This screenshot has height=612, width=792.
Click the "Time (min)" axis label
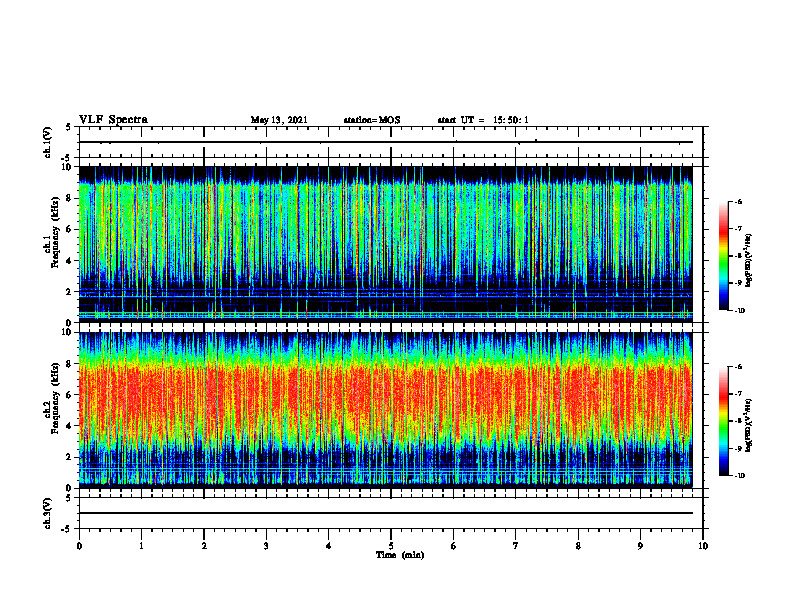[x=400, y=555]
